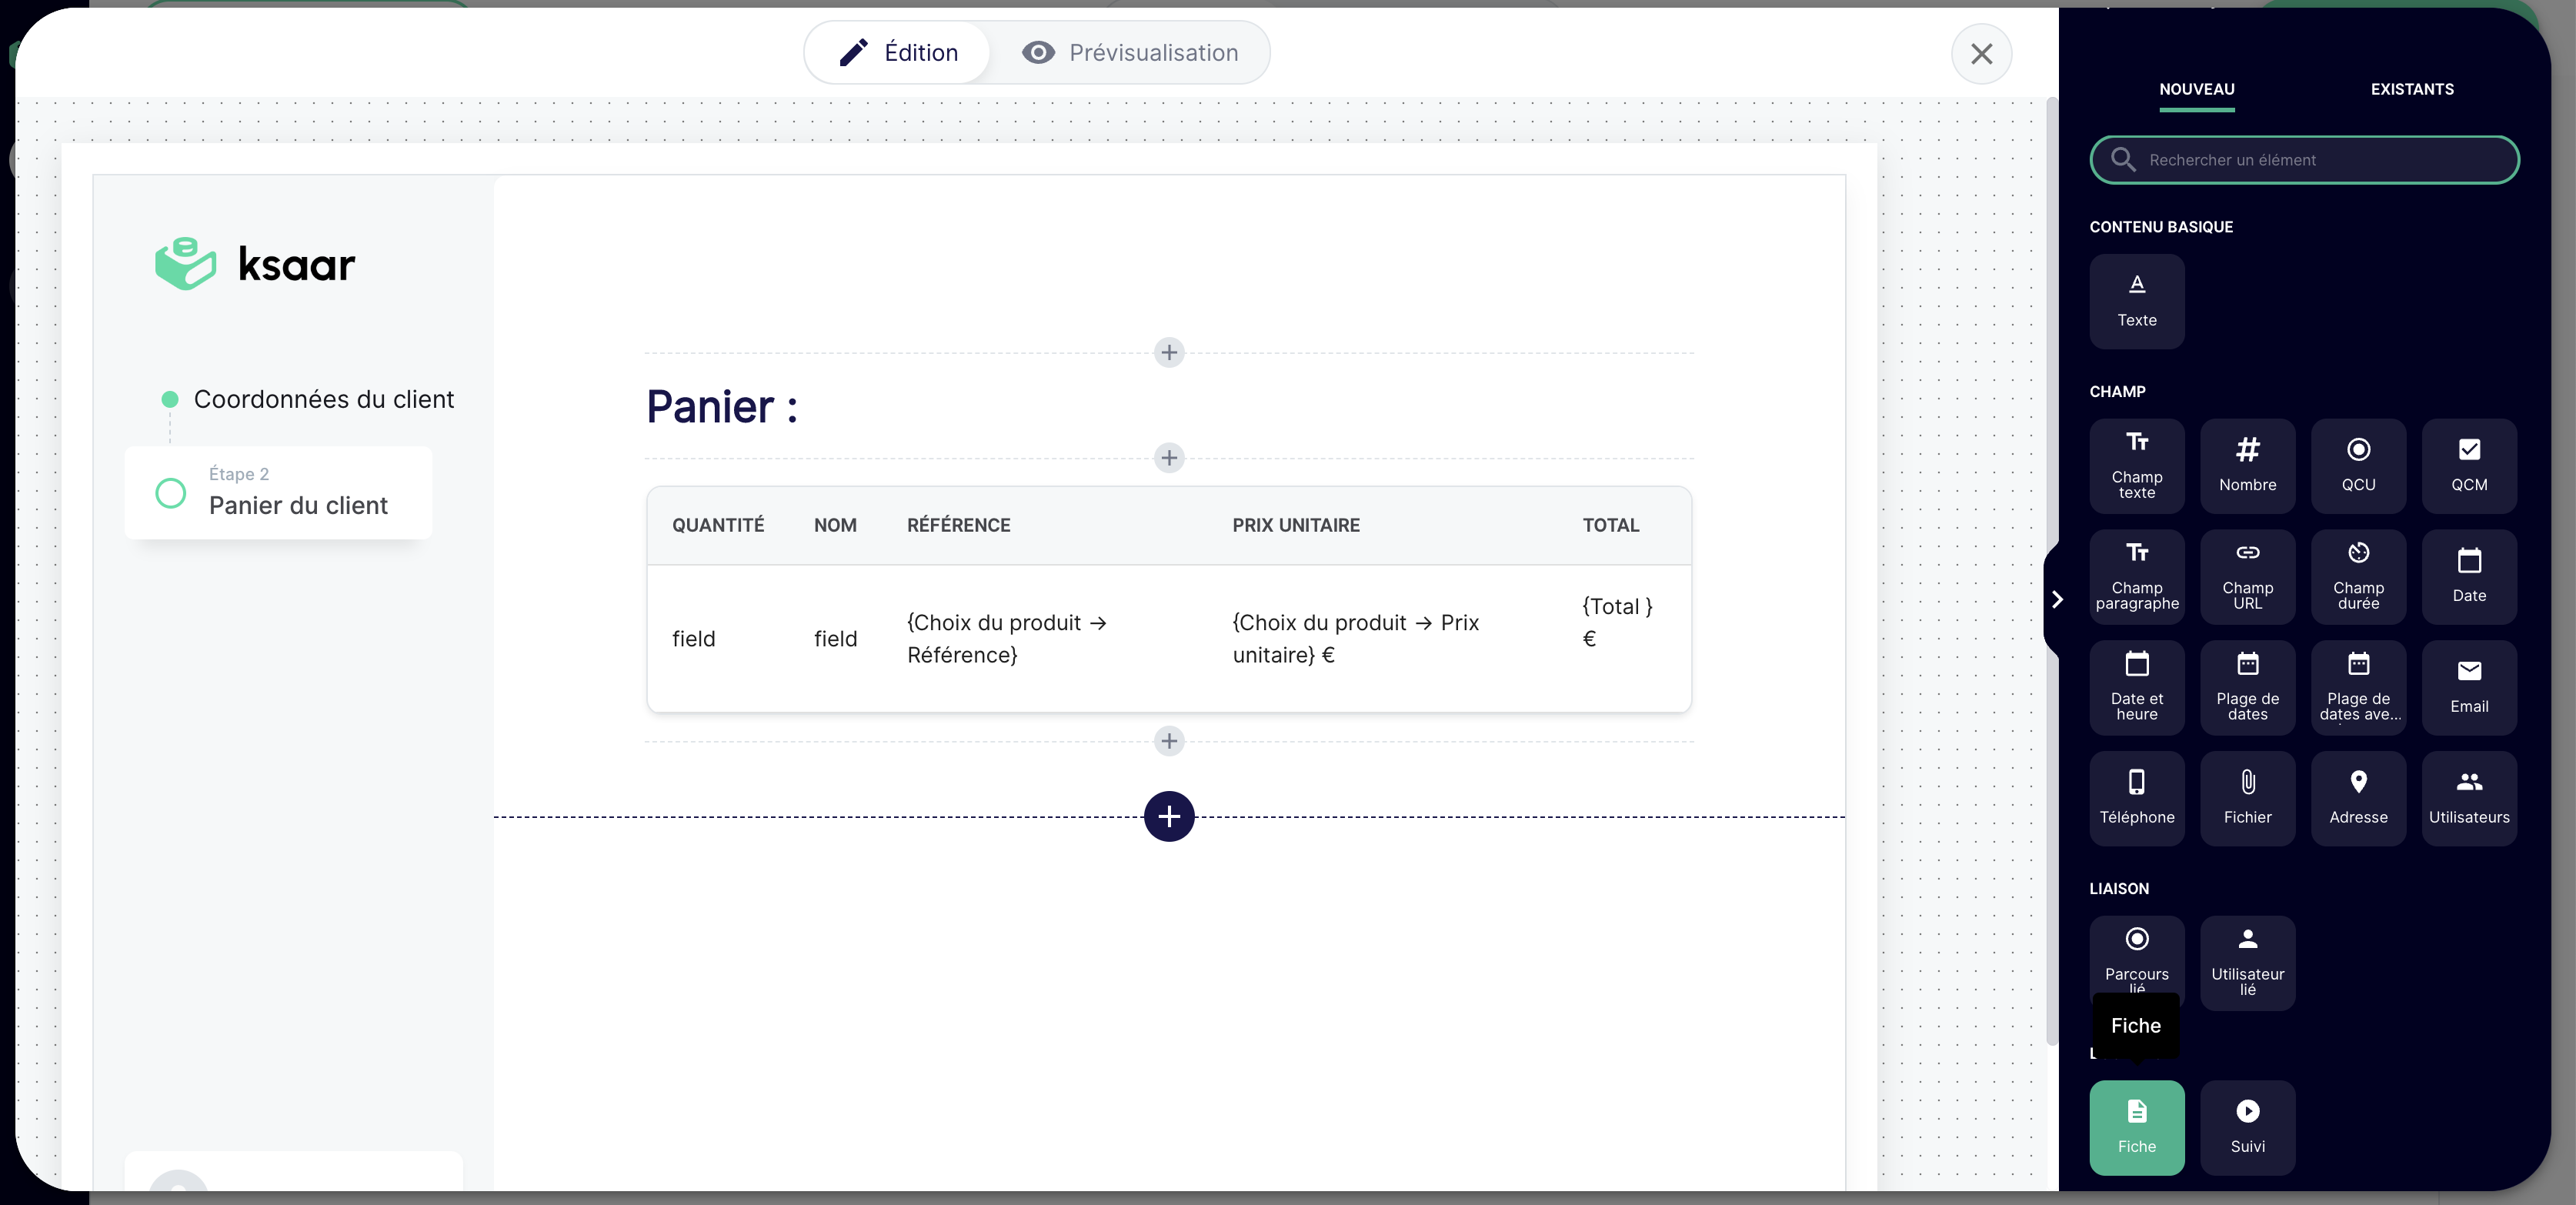Add a Champ URL field
Screen dimensions: 2576x1205
click(x=2247, y=577)
